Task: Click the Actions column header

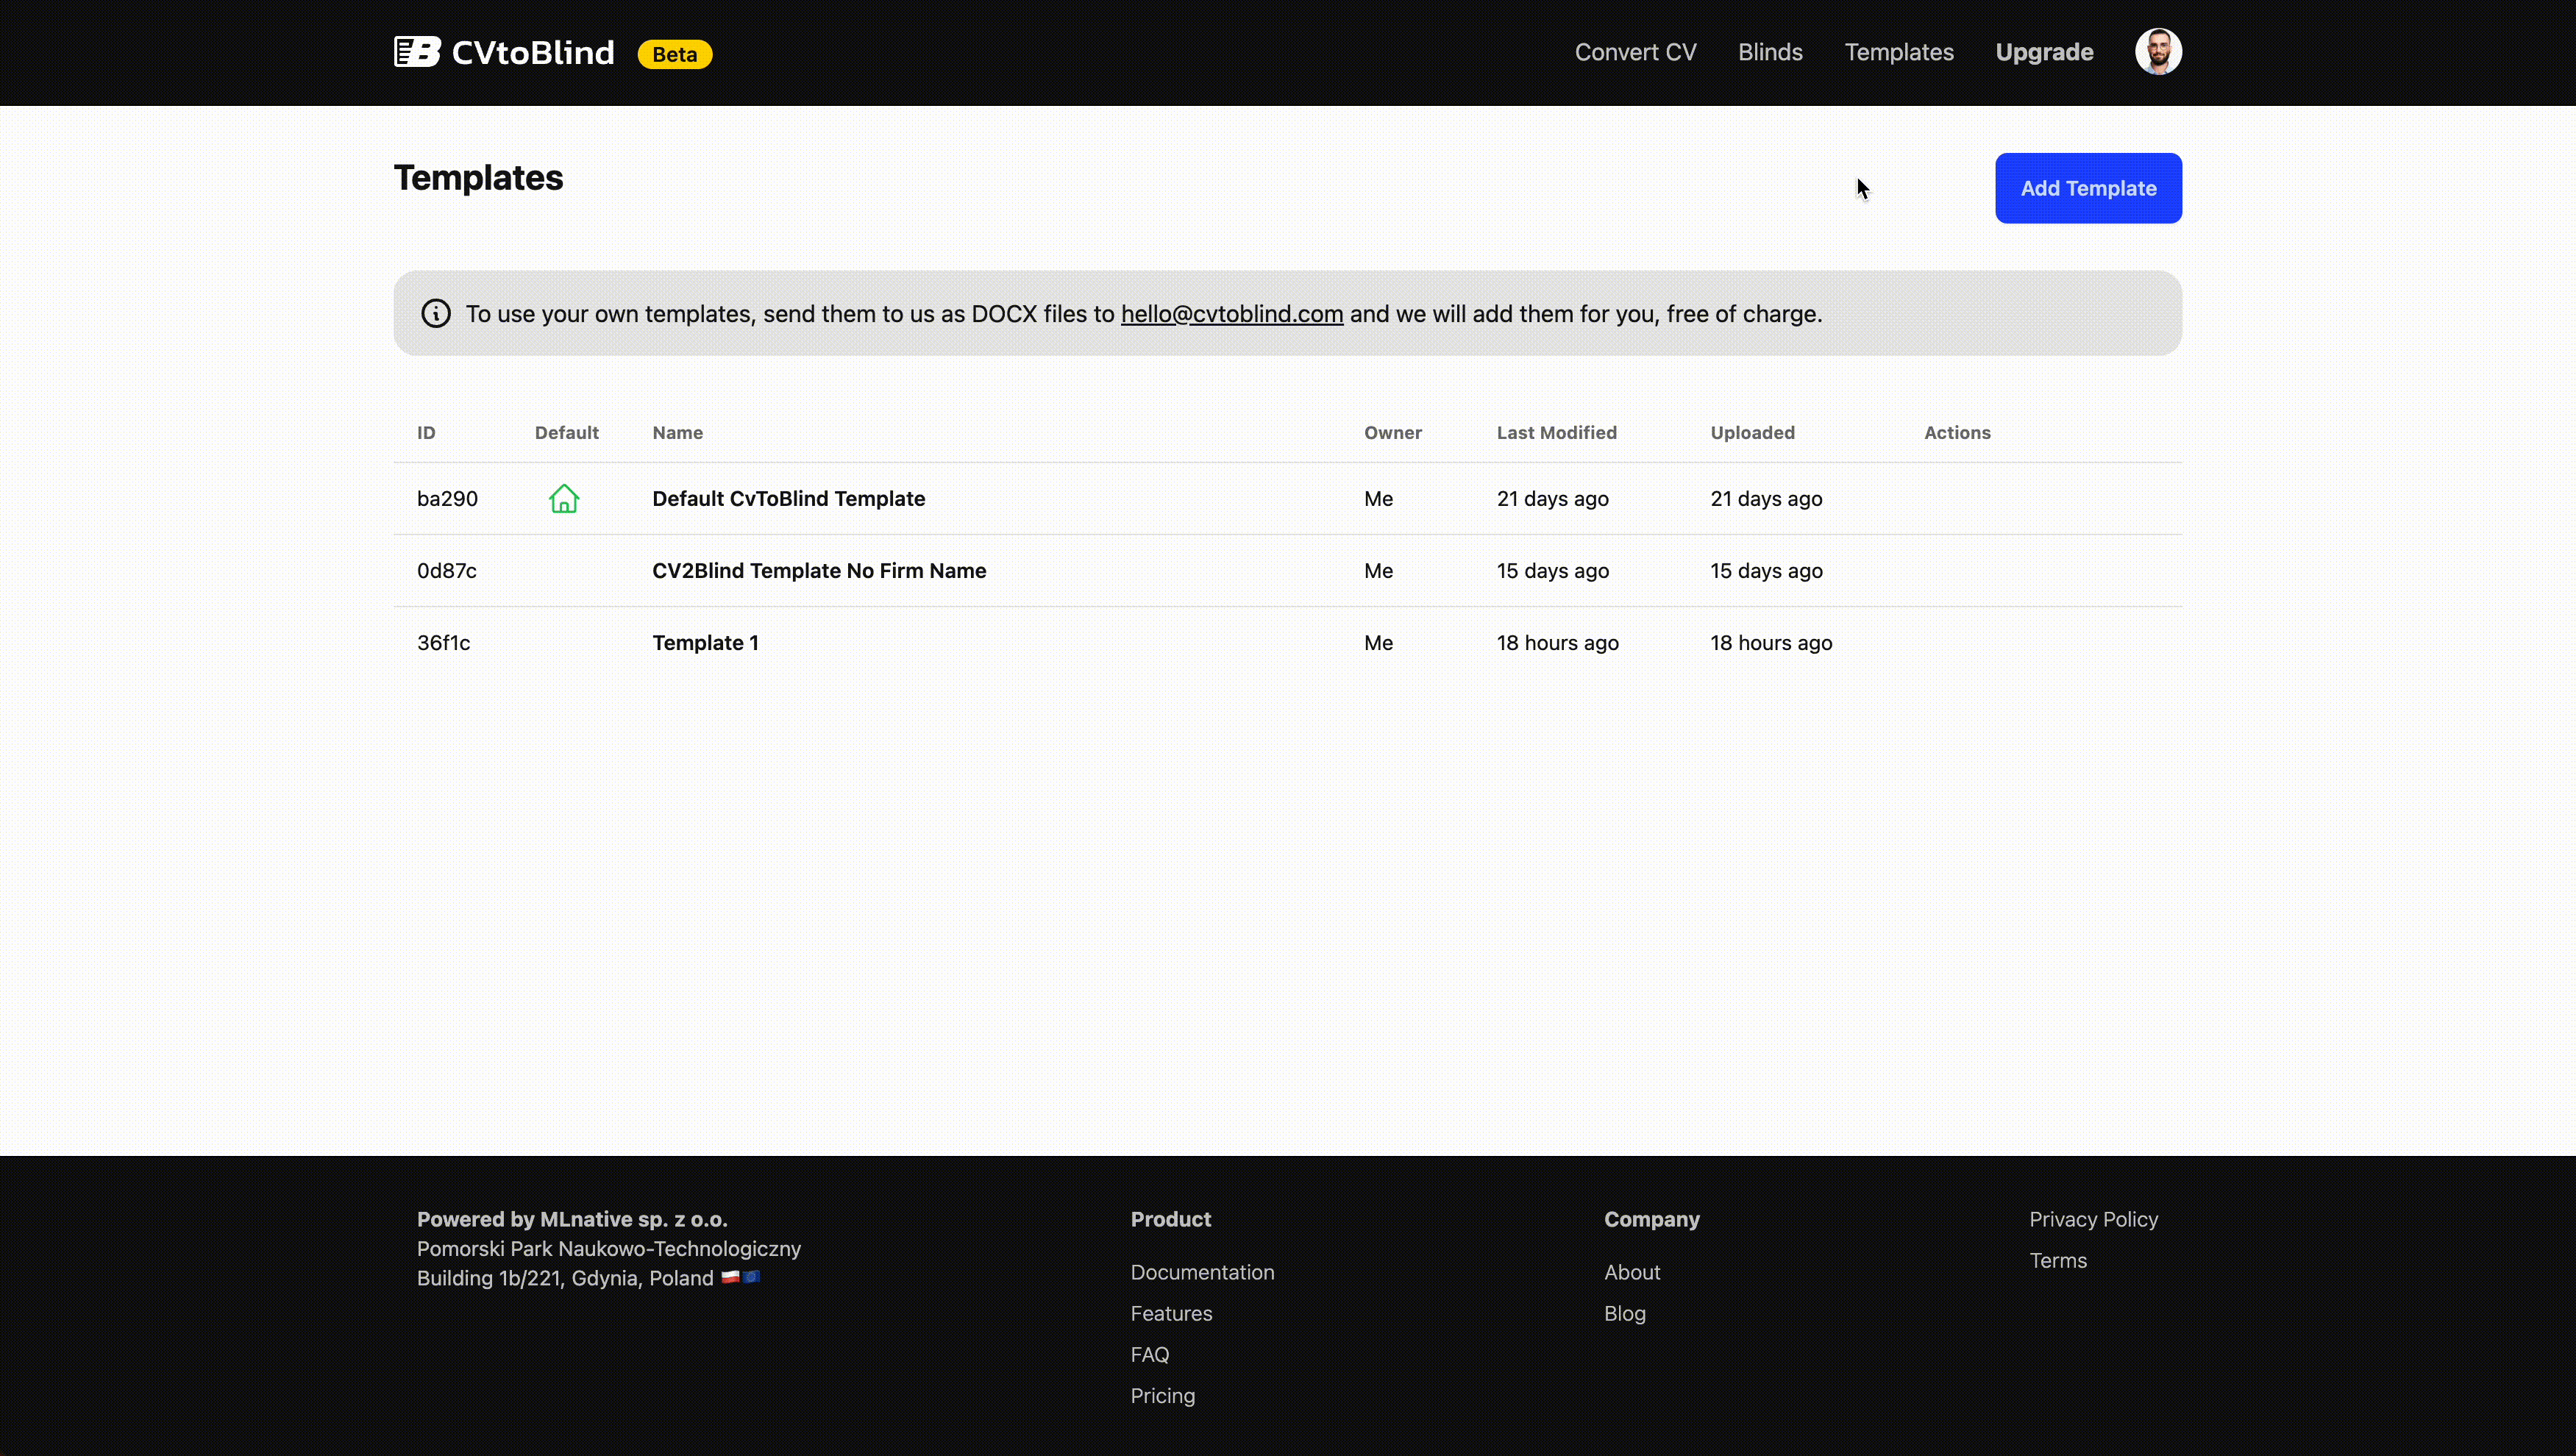Action: pyautogui.click(x=1957, y=432)
